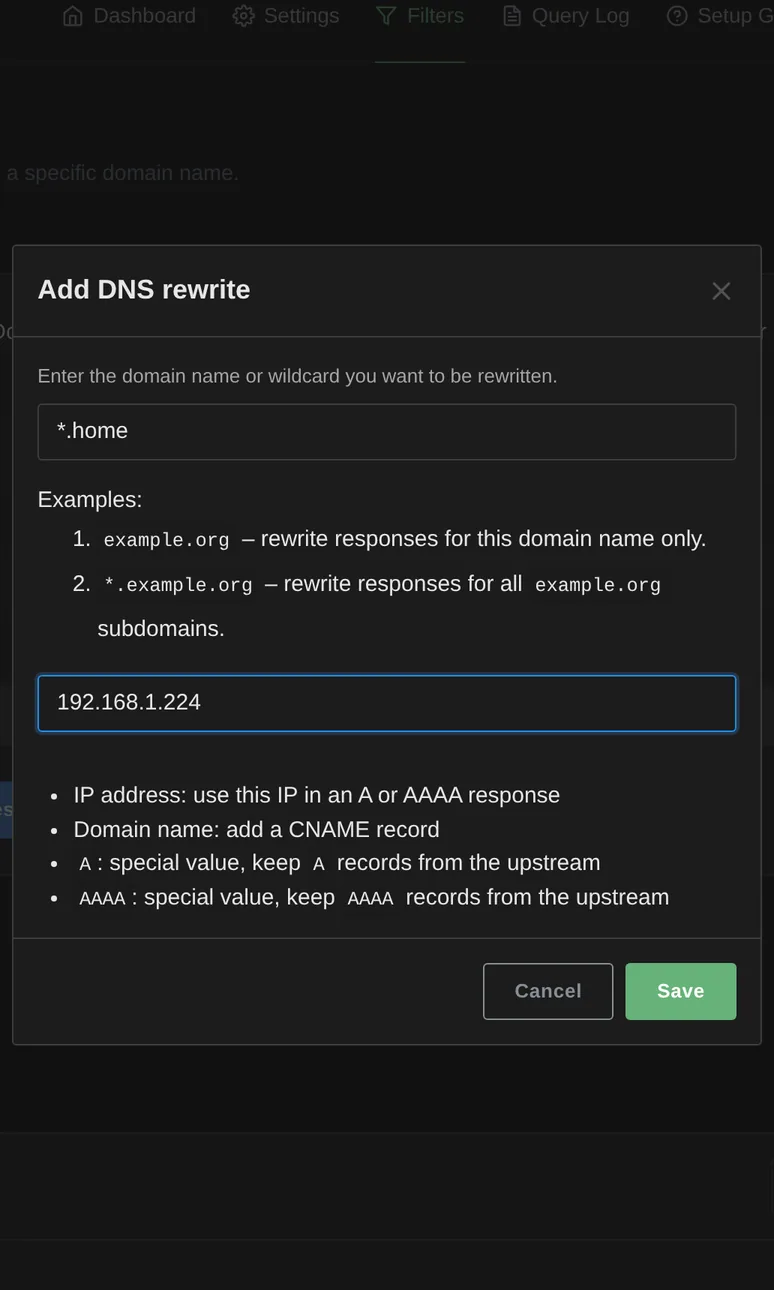The width and height of the screenshot is (774, 1290).
Task: Click the 'AAAA: special value' bullet
Action: (373, 897)
